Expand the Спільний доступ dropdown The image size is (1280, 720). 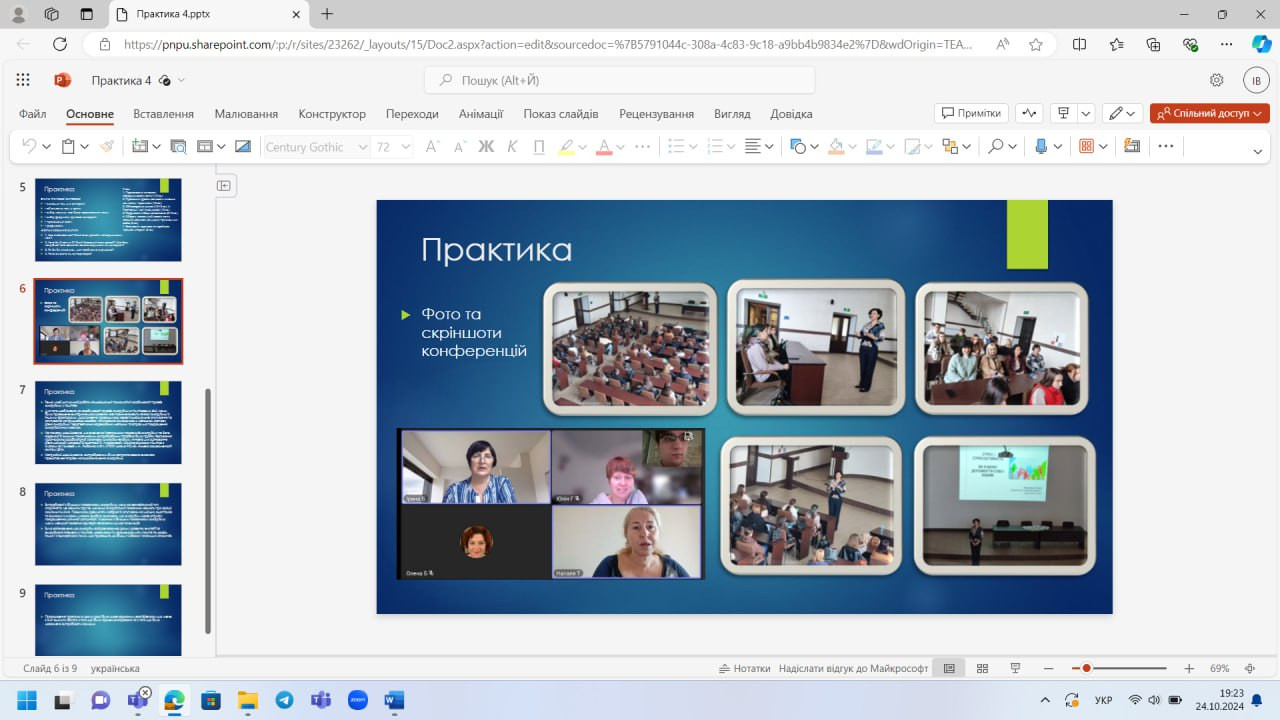click(x=1258, y=113)
